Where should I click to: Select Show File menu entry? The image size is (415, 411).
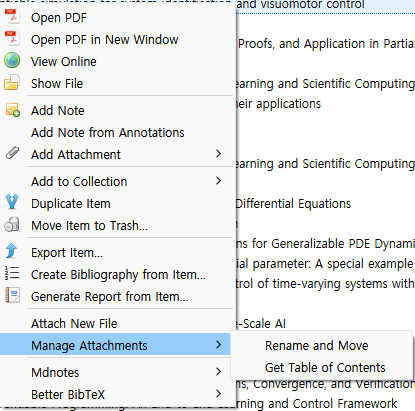coord(118,84)
